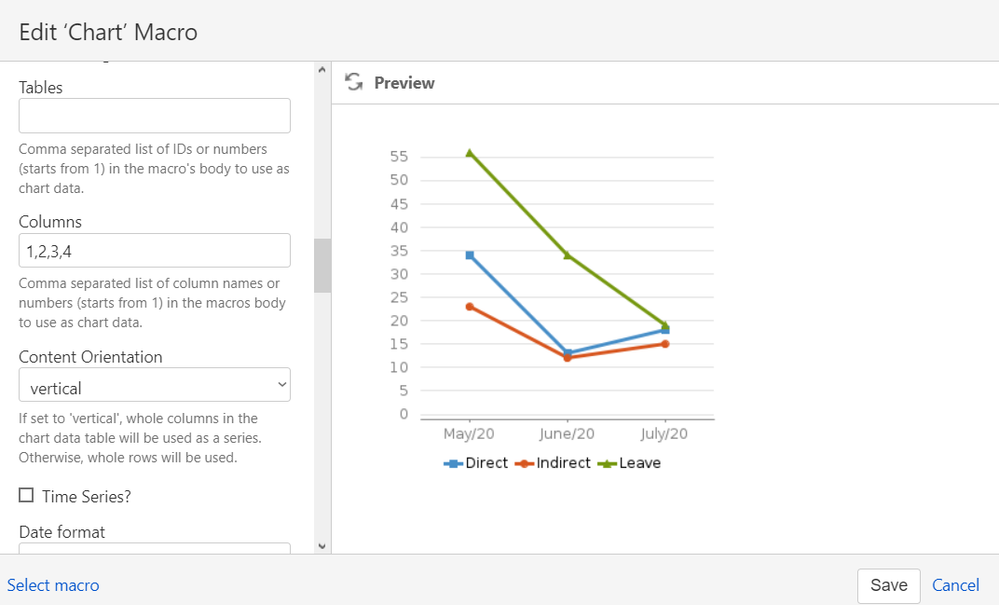Open the Select macro link
The image size is (999, 605).
[x=53, y=585]
